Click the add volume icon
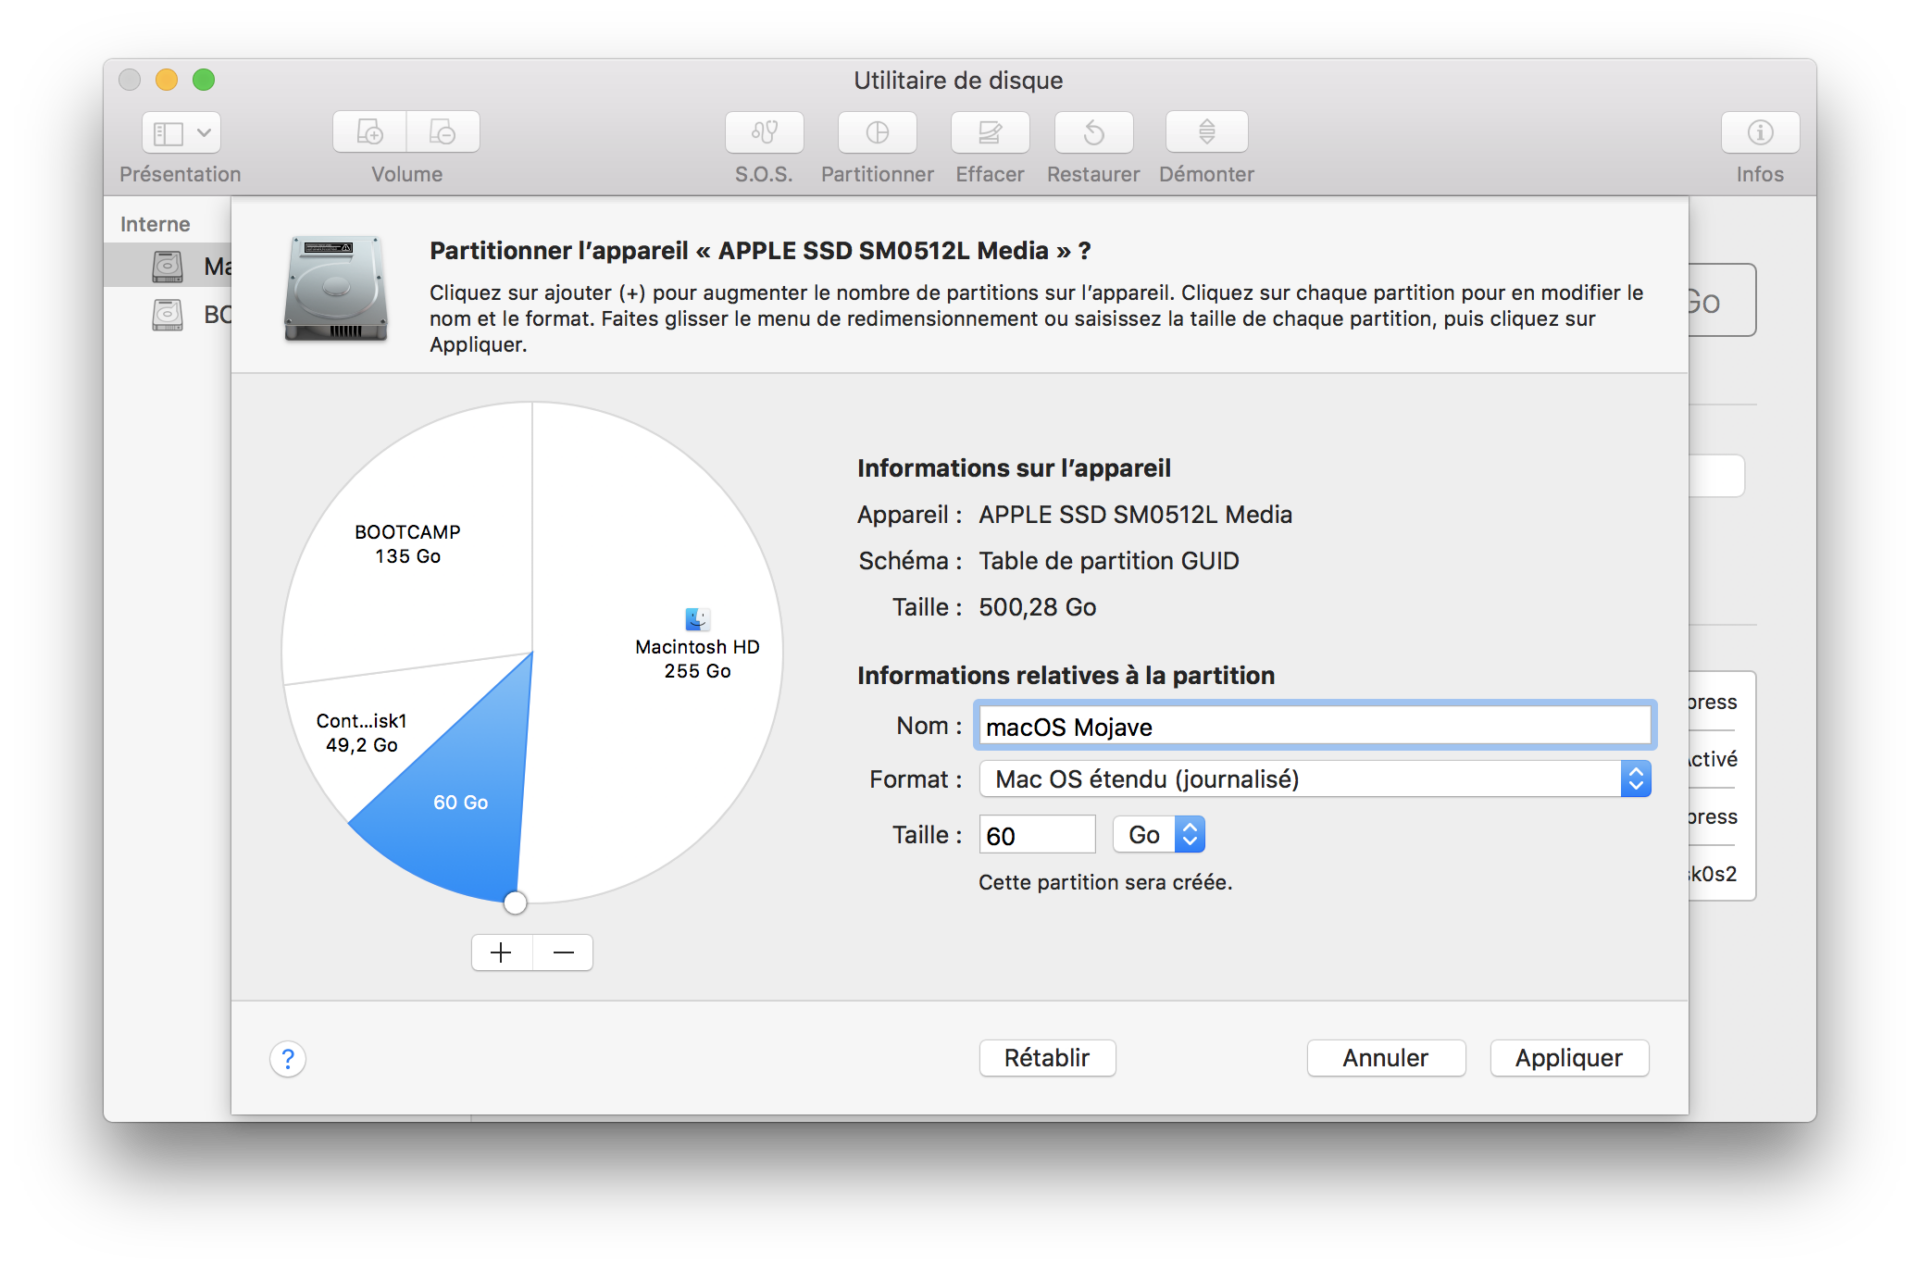The height and width of the screenshot is (1270, 1920). point(370,132)
